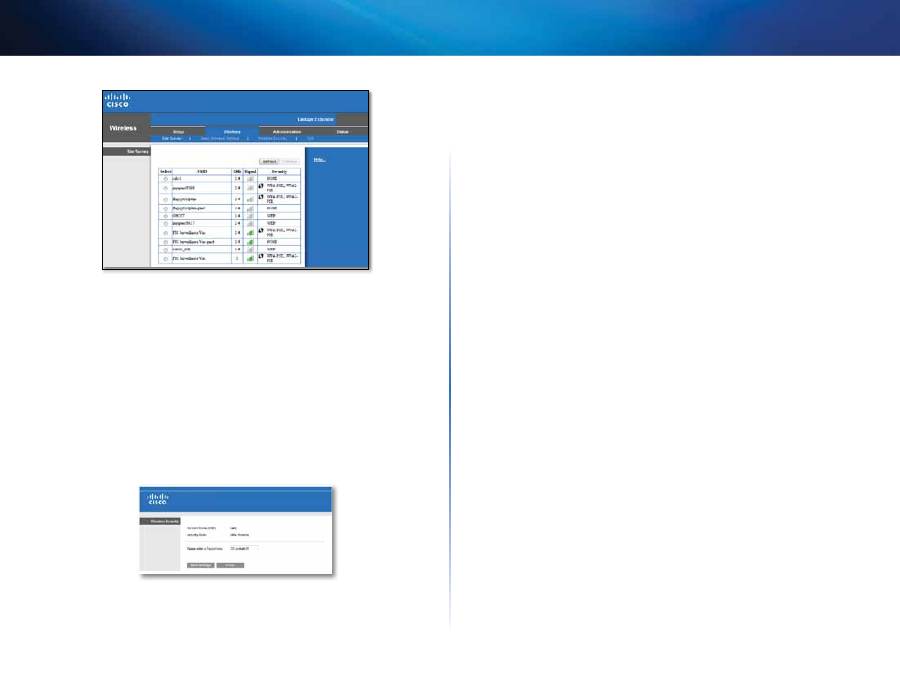The image size is (900, 695).
Task: Select radio button of the second listed SSID
Action: [x=165, y=187]
